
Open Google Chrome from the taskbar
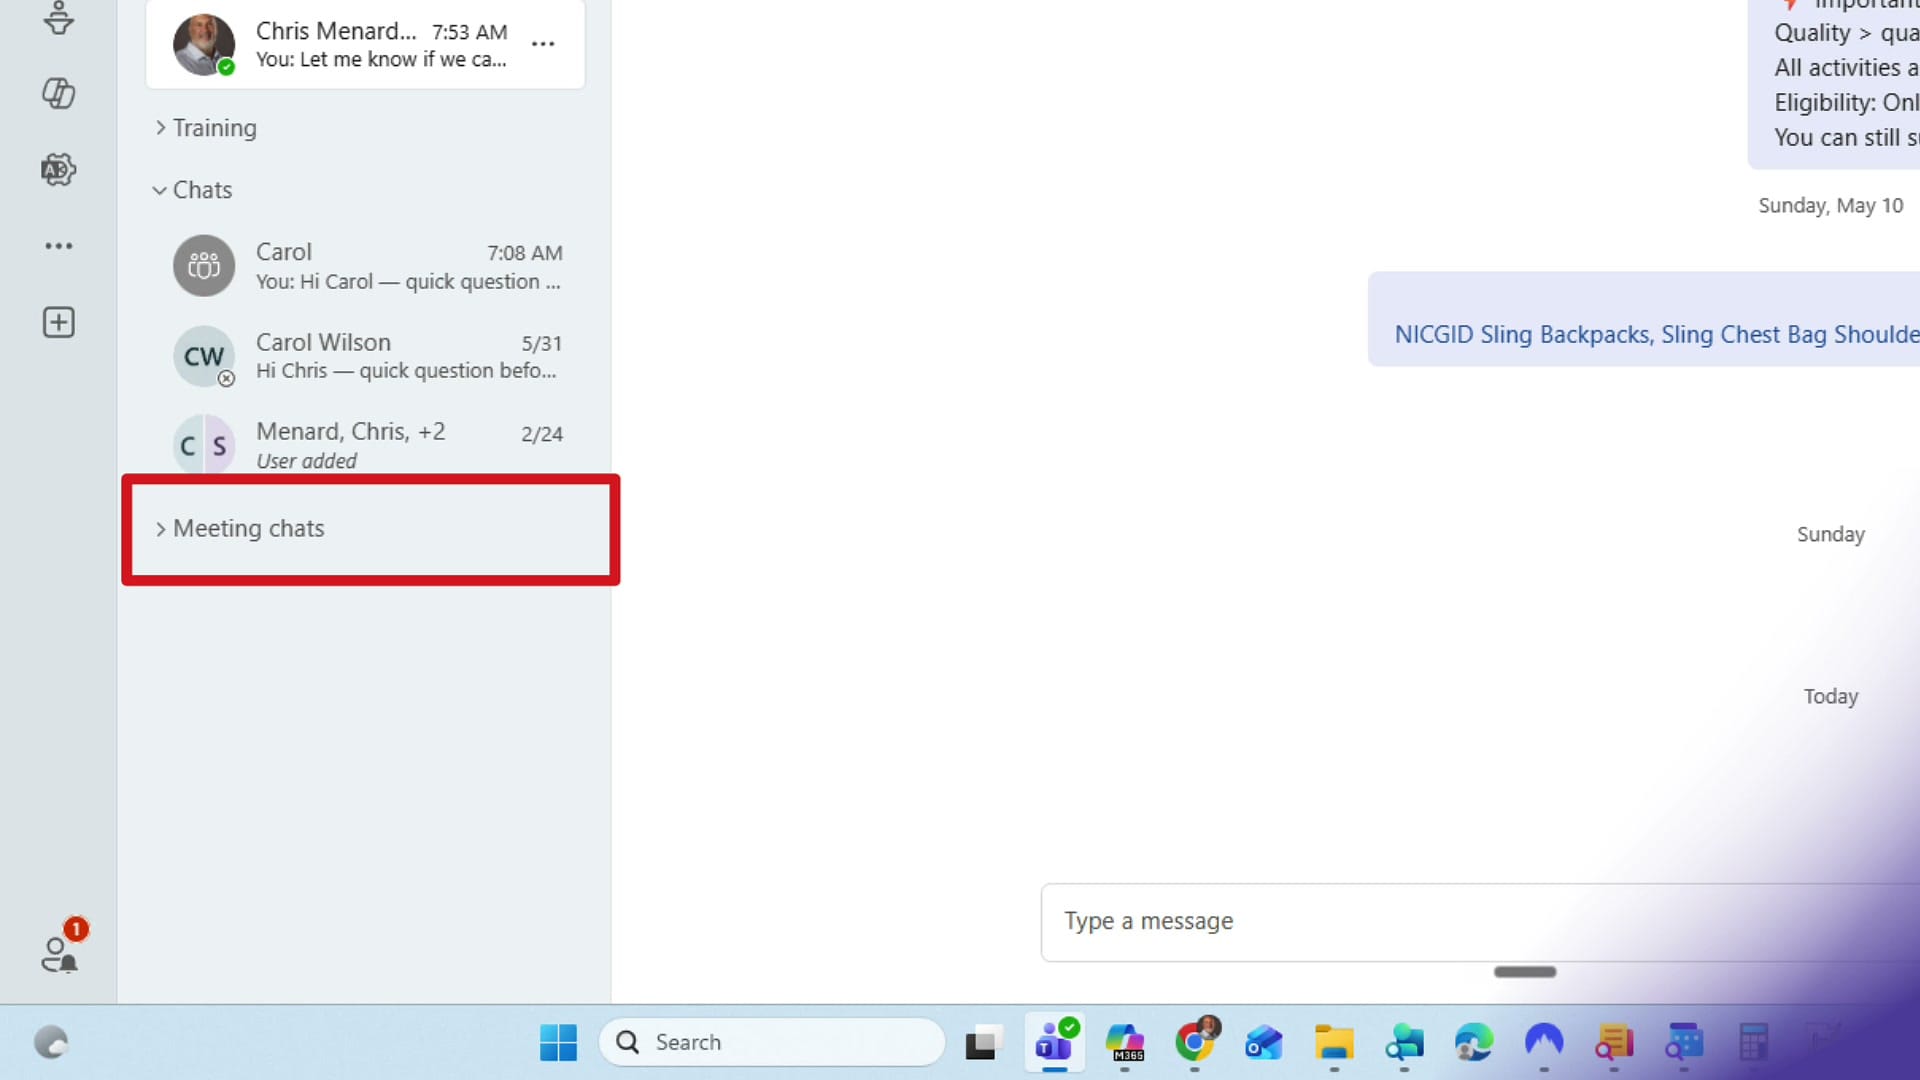point(1196,1041)
